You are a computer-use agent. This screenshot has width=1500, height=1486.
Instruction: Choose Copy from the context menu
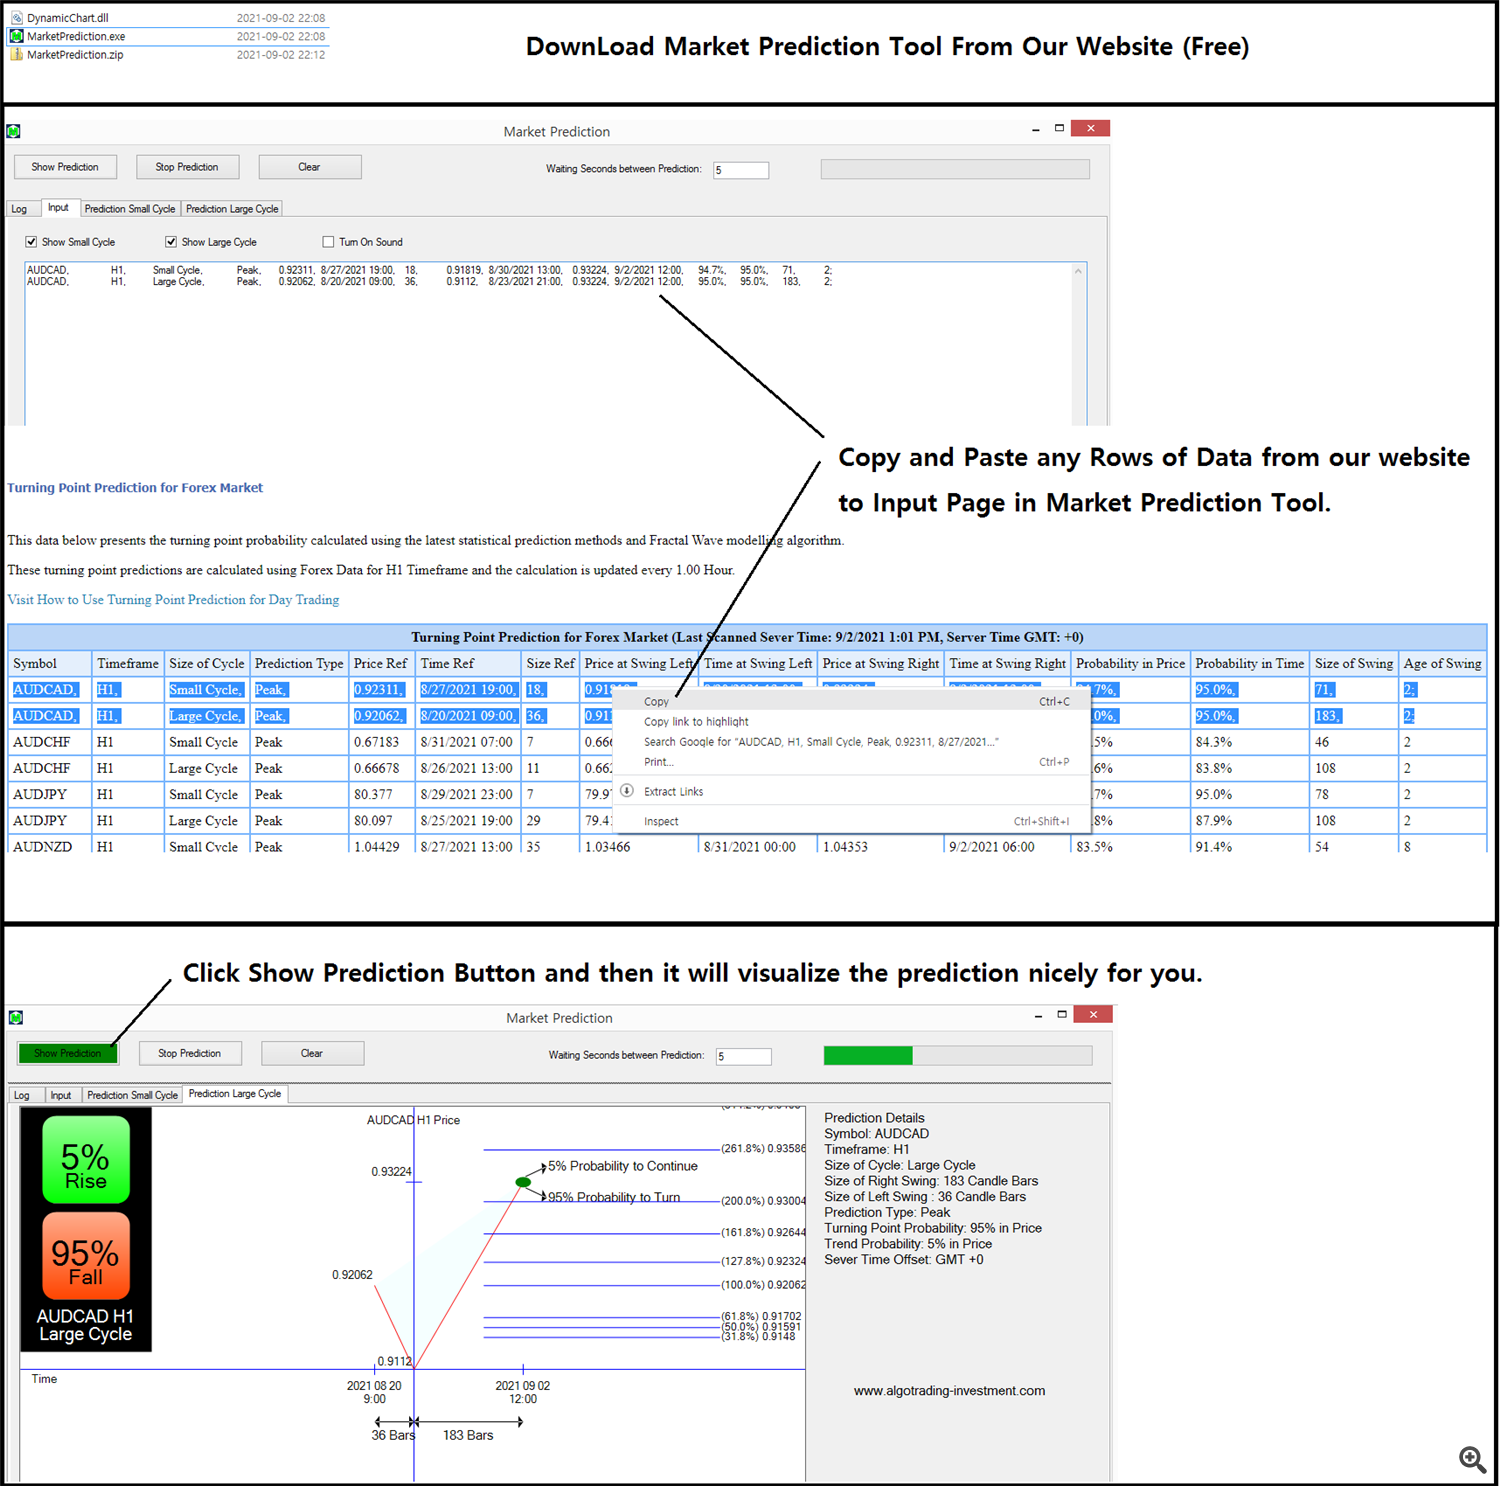point(850,701)
